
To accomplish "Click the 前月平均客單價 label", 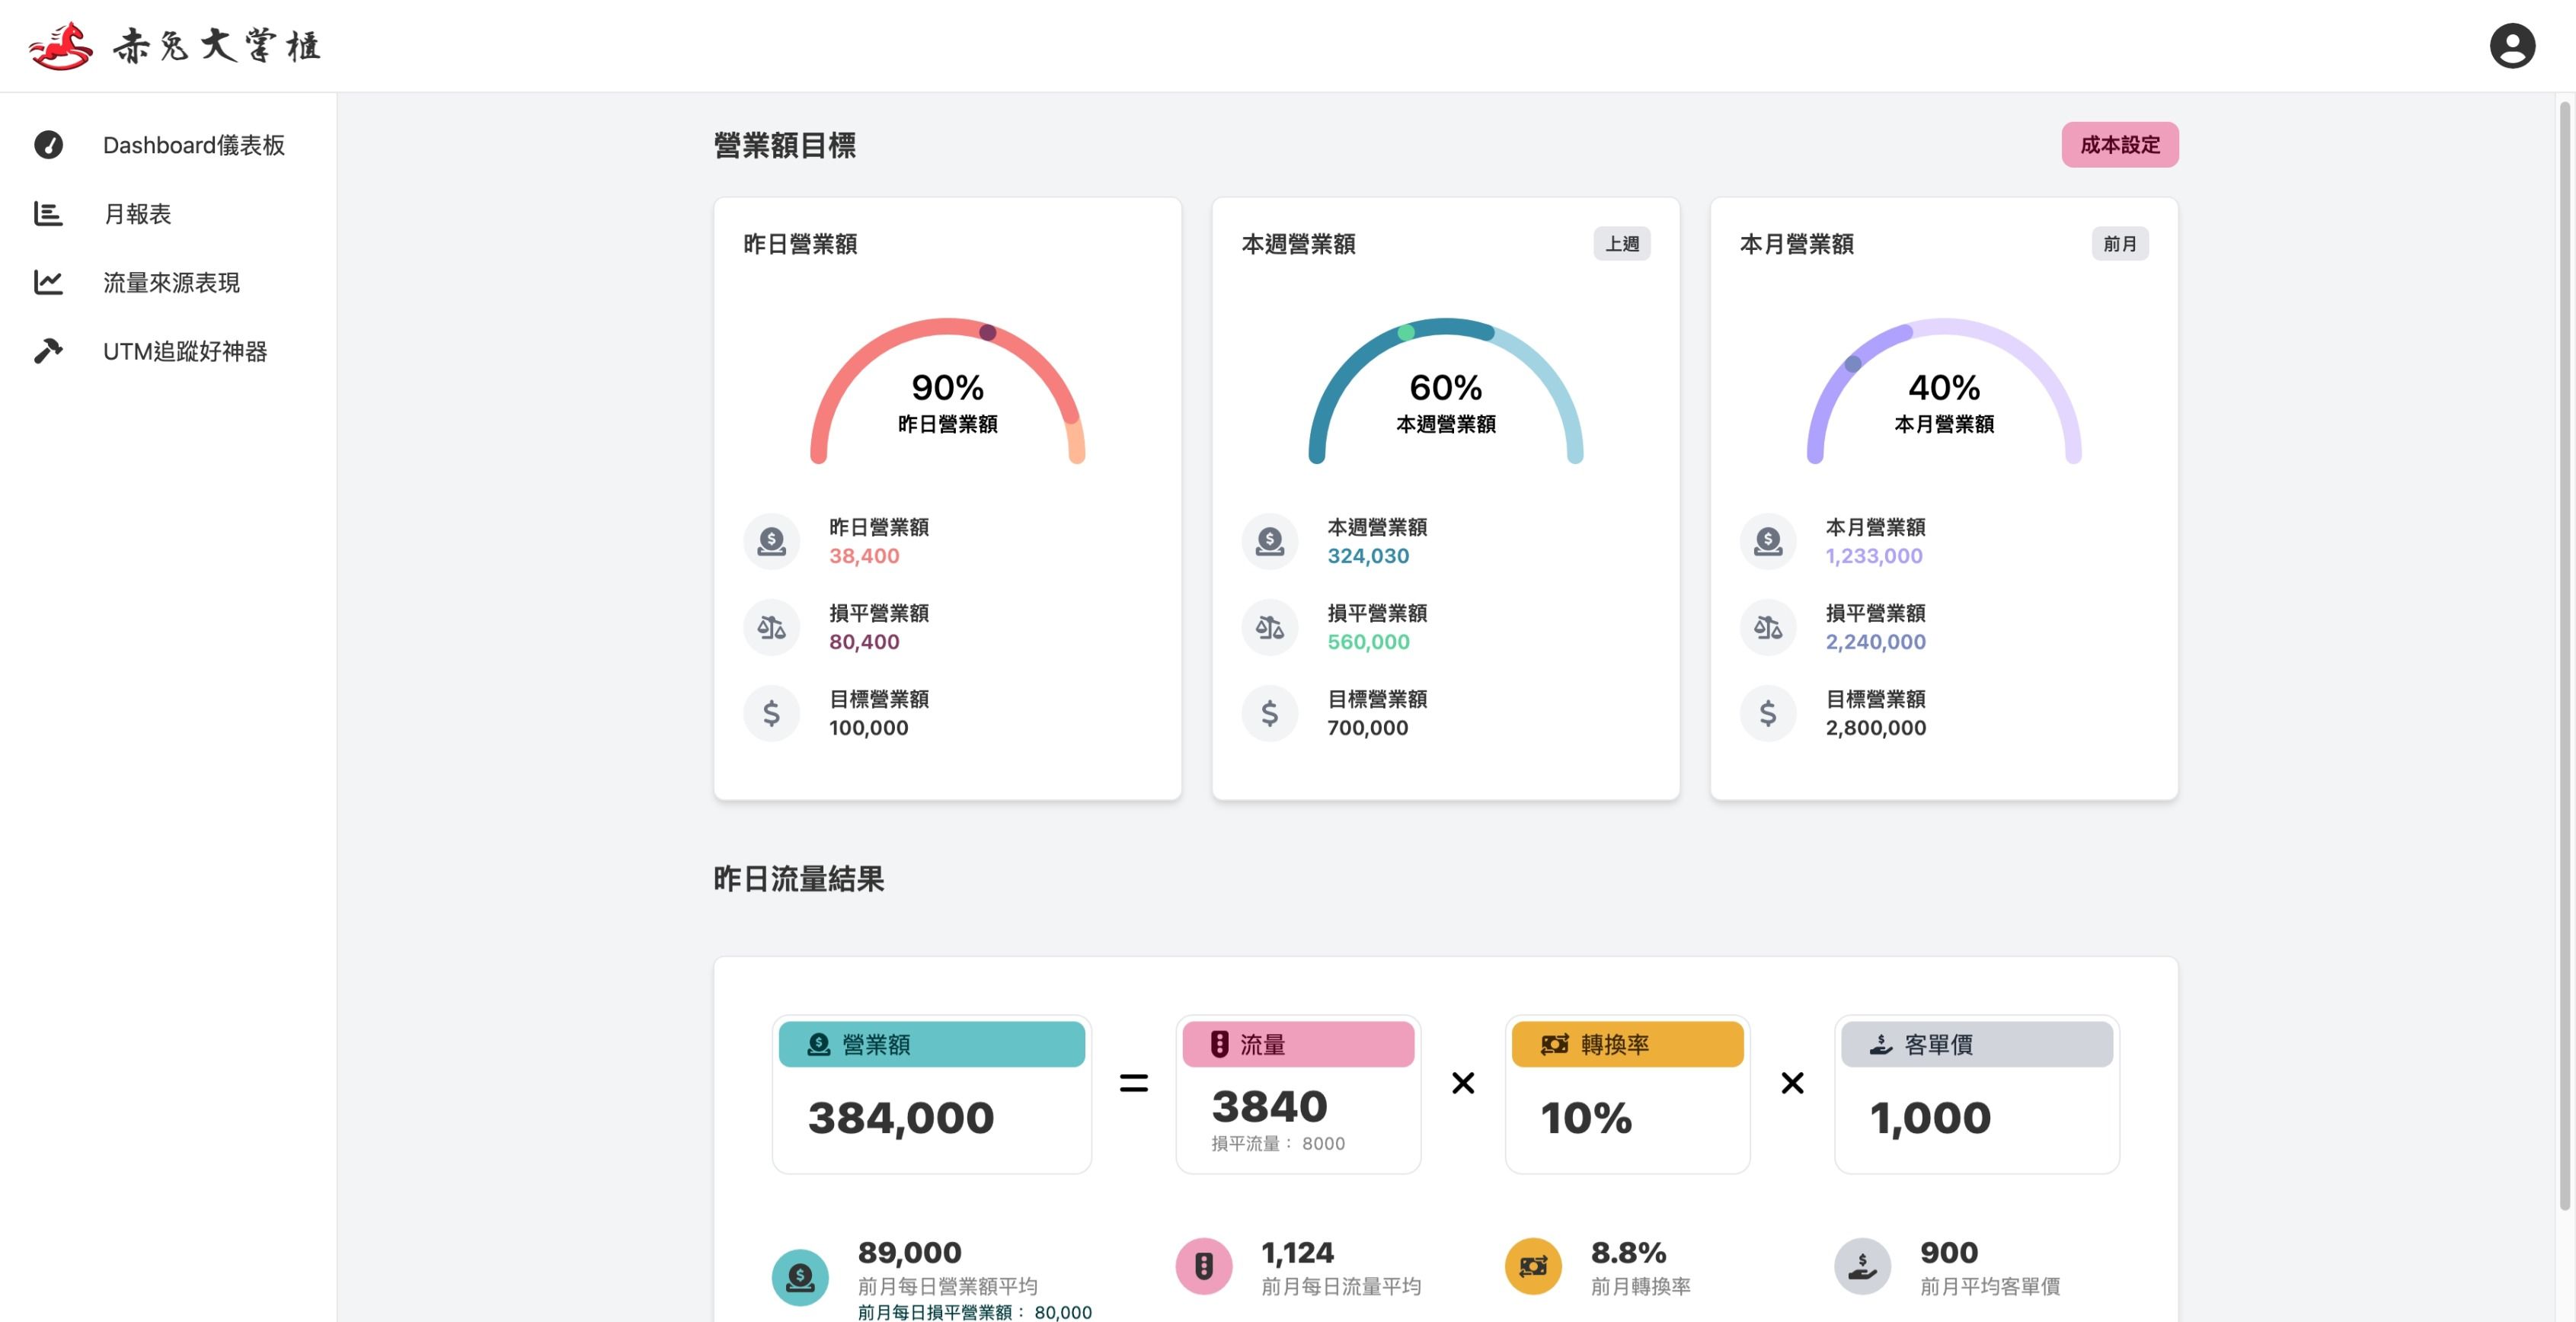I will 1989,1286.
